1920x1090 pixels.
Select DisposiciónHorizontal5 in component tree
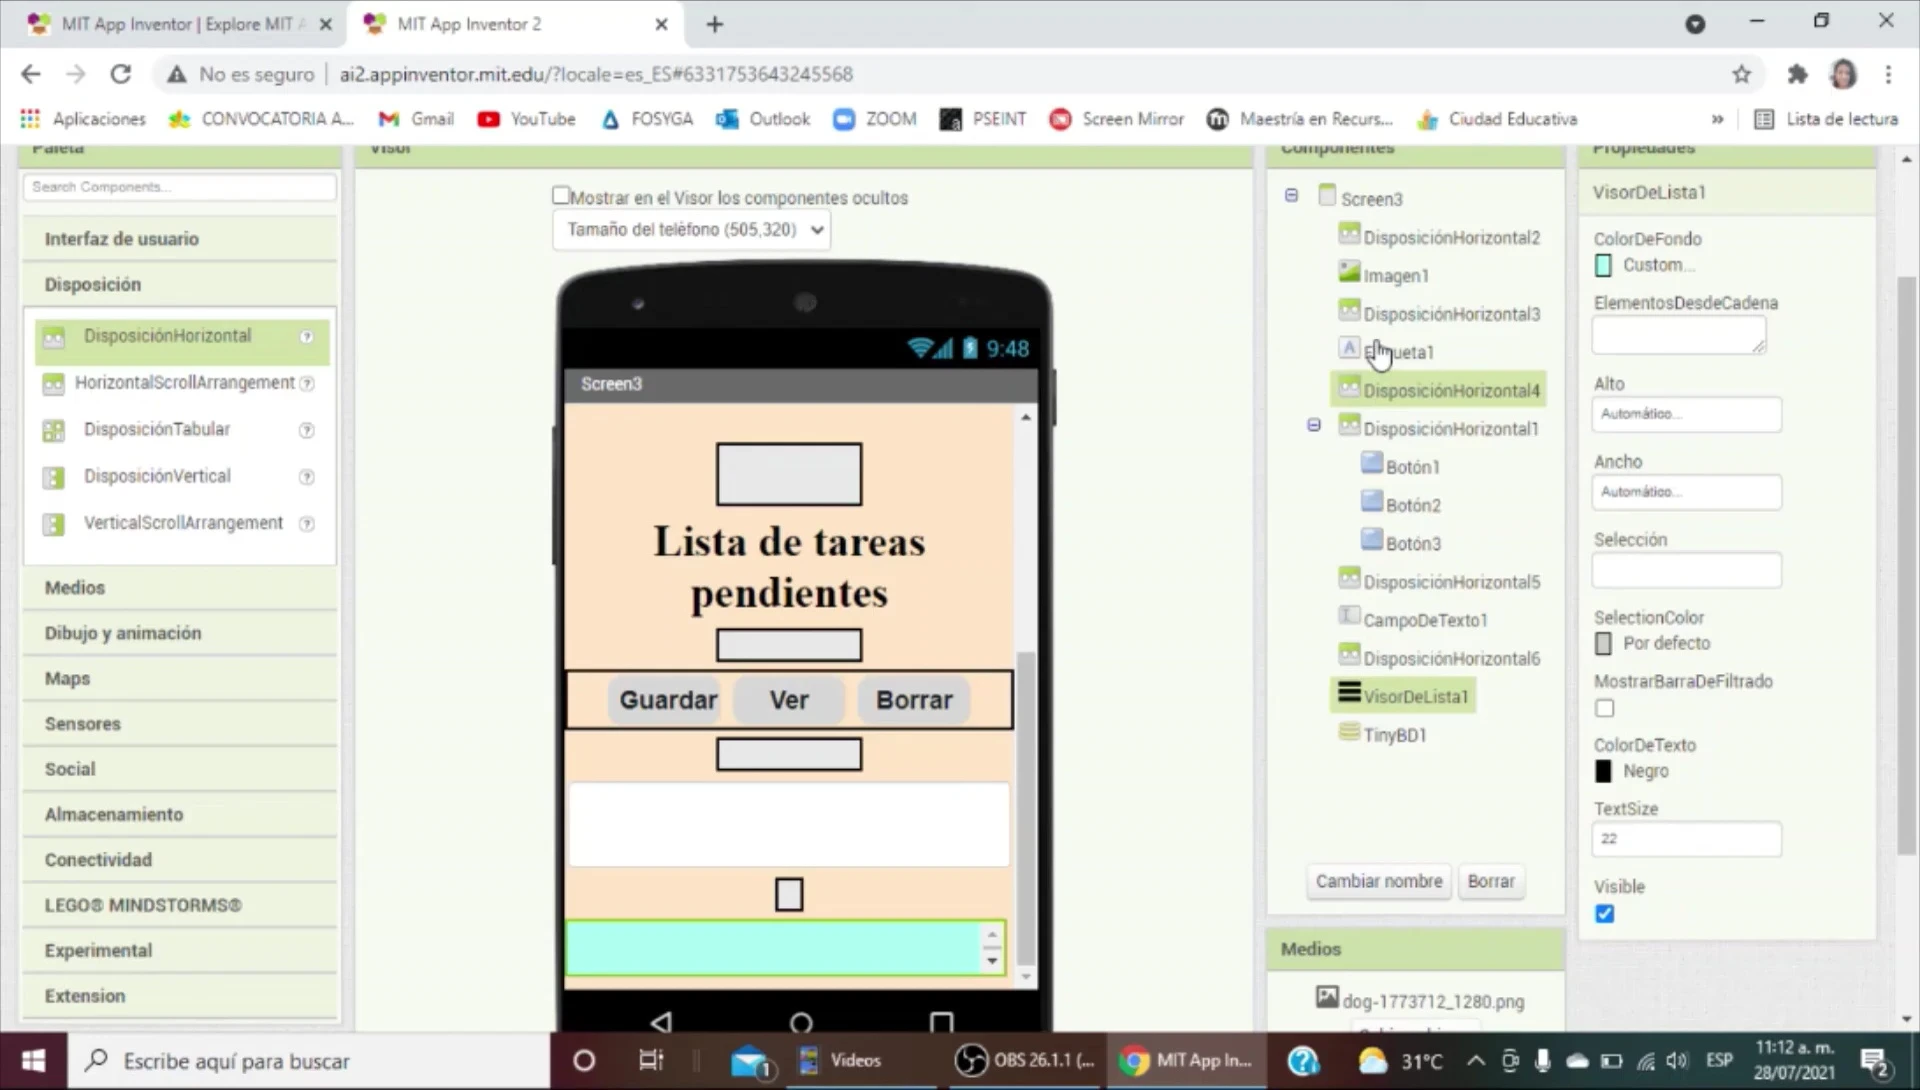click(x=1451, y=582)
